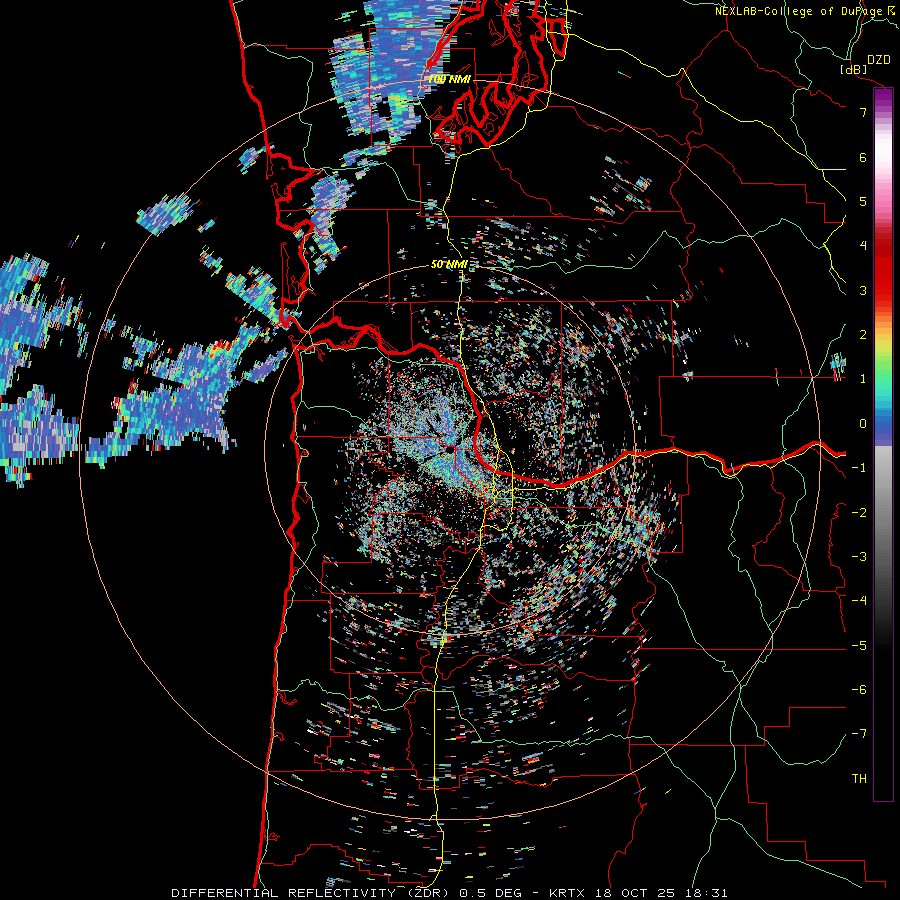Click the '[dB]' units label
900x900 pixels.
pyautogui.click(x=853, y=69)
